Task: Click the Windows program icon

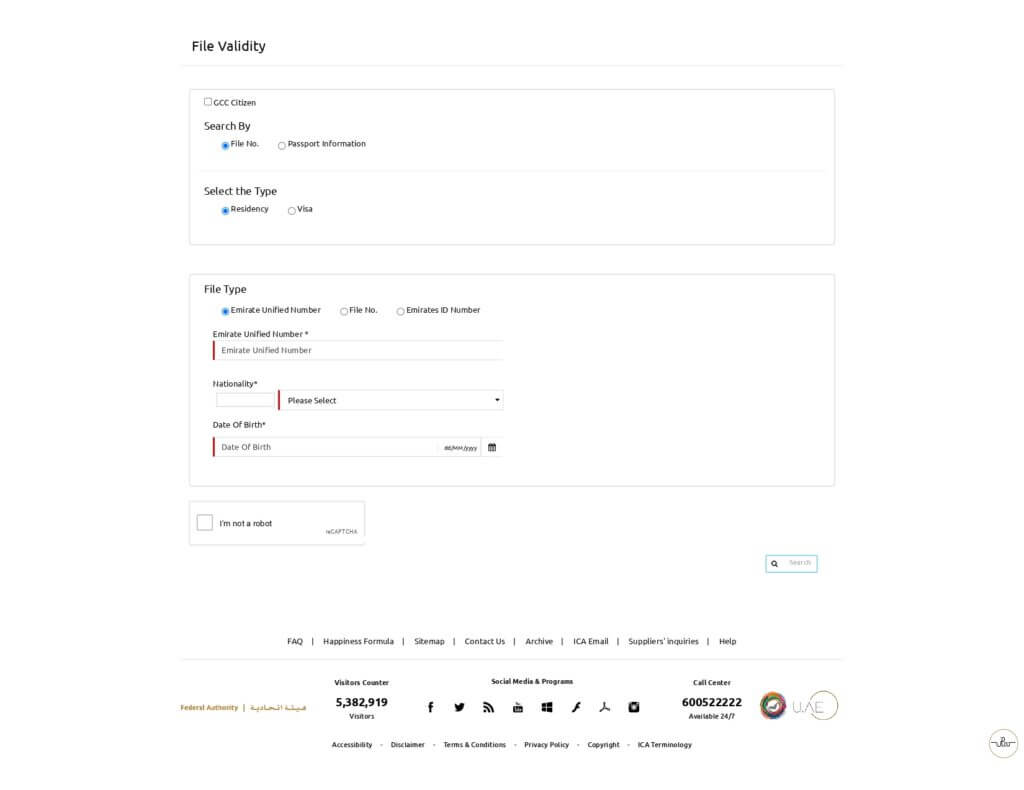Action: click(547, 707)
